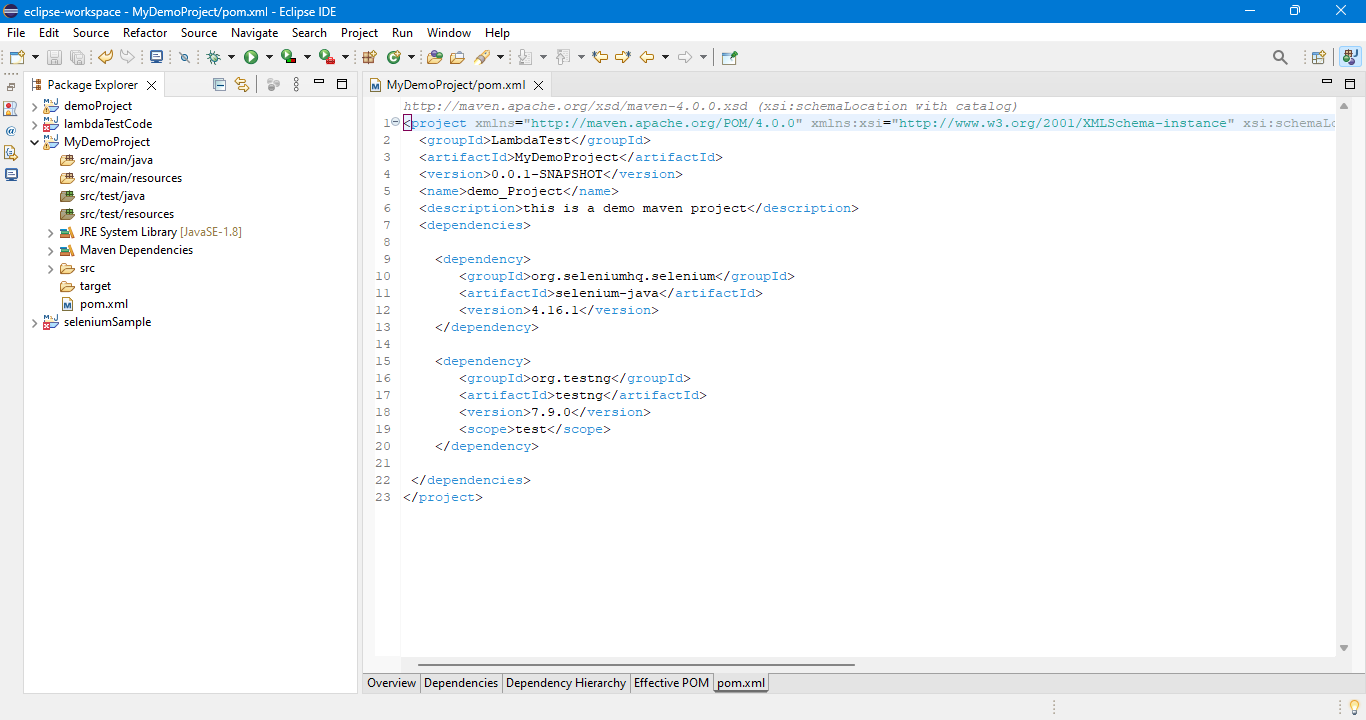Close the Package Explorer view
The image size is (1366, 720).
[151, 86]
